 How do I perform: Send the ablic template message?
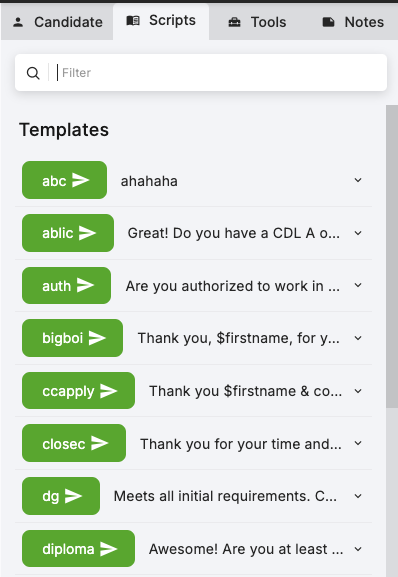tap(68, 233)
